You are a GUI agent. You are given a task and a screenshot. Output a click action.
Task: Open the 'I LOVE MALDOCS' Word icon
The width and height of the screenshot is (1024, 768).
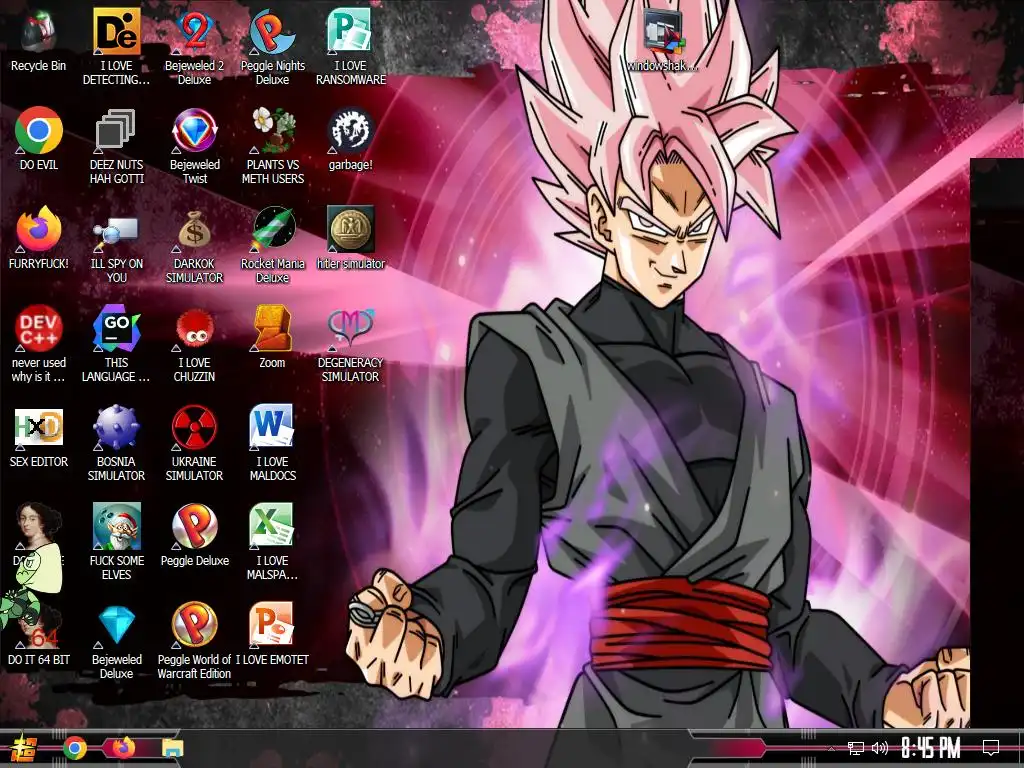[x=272, y=428]
